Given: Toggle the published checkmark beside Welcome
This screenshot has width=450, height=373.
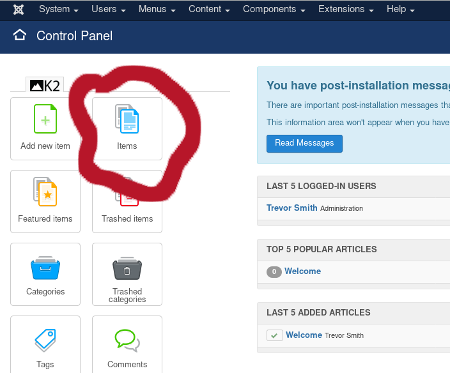Looking at the screenshot, I should coord(274,335).
